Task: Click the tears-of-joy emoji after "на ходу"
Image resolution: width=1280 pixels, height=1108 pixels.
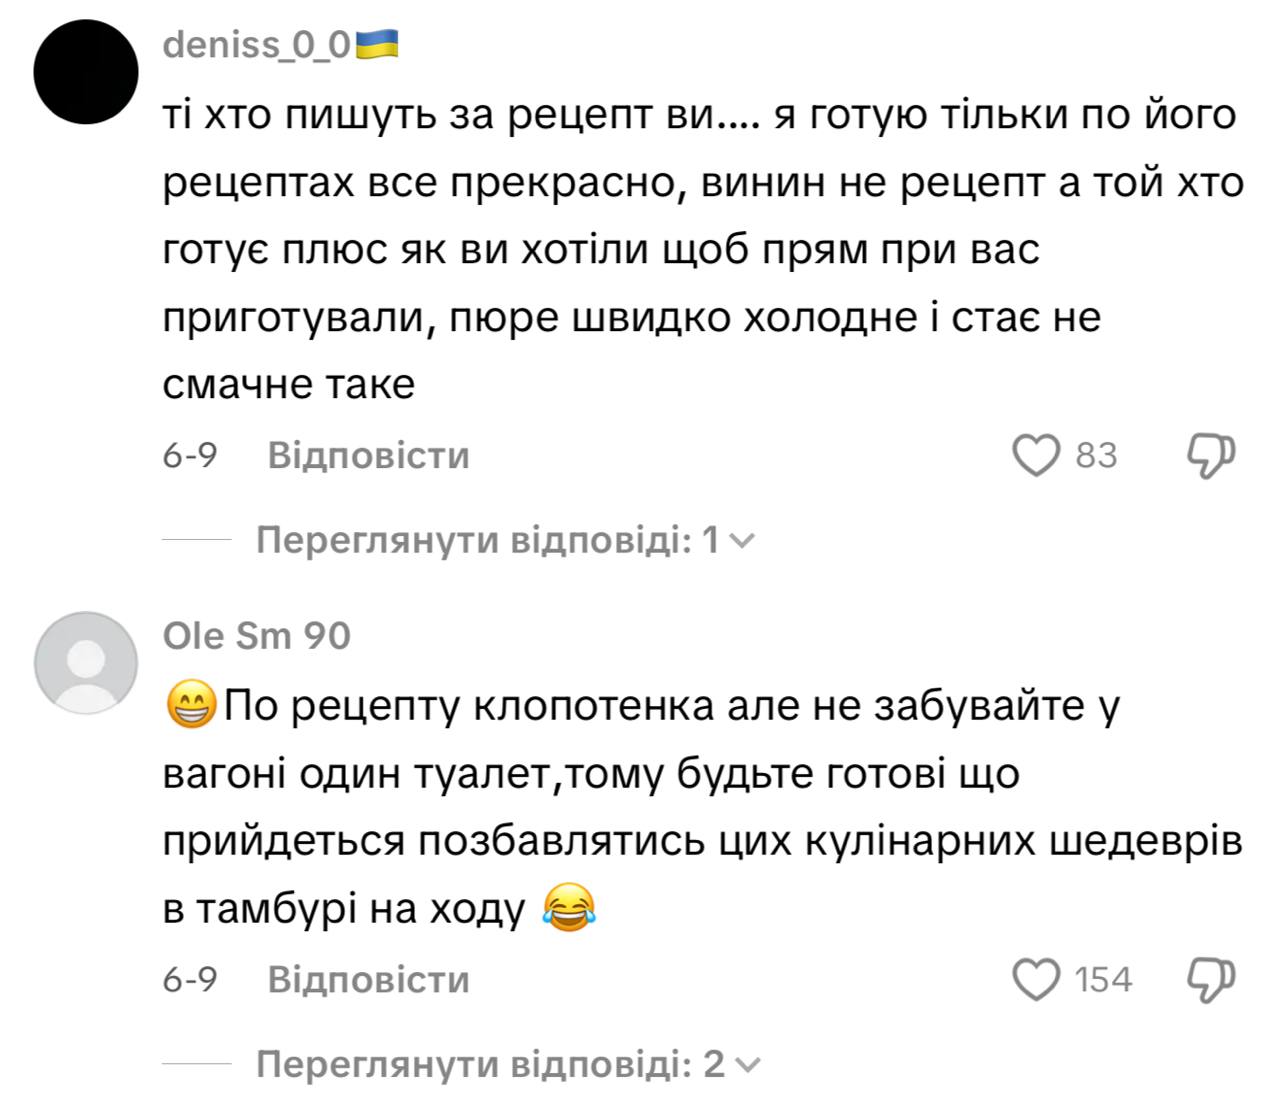Action: (x=569, y=909)
